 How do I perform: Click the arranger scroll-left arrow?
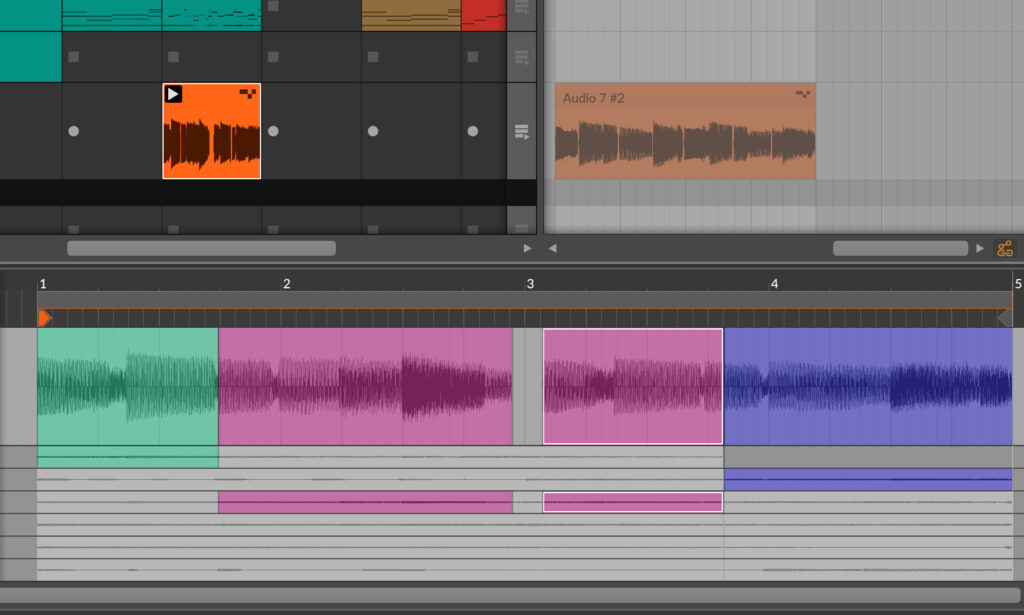(x=552, y=248)
